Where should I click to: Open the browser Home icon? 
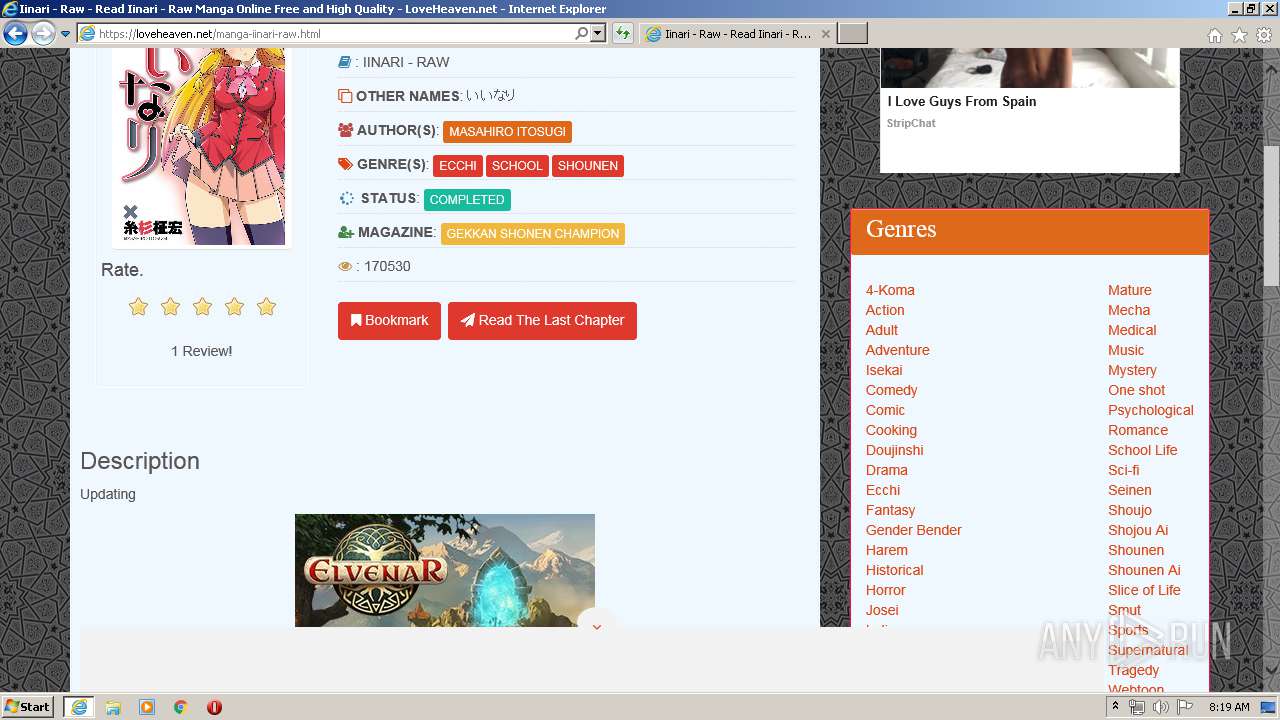pos(1215,35)
